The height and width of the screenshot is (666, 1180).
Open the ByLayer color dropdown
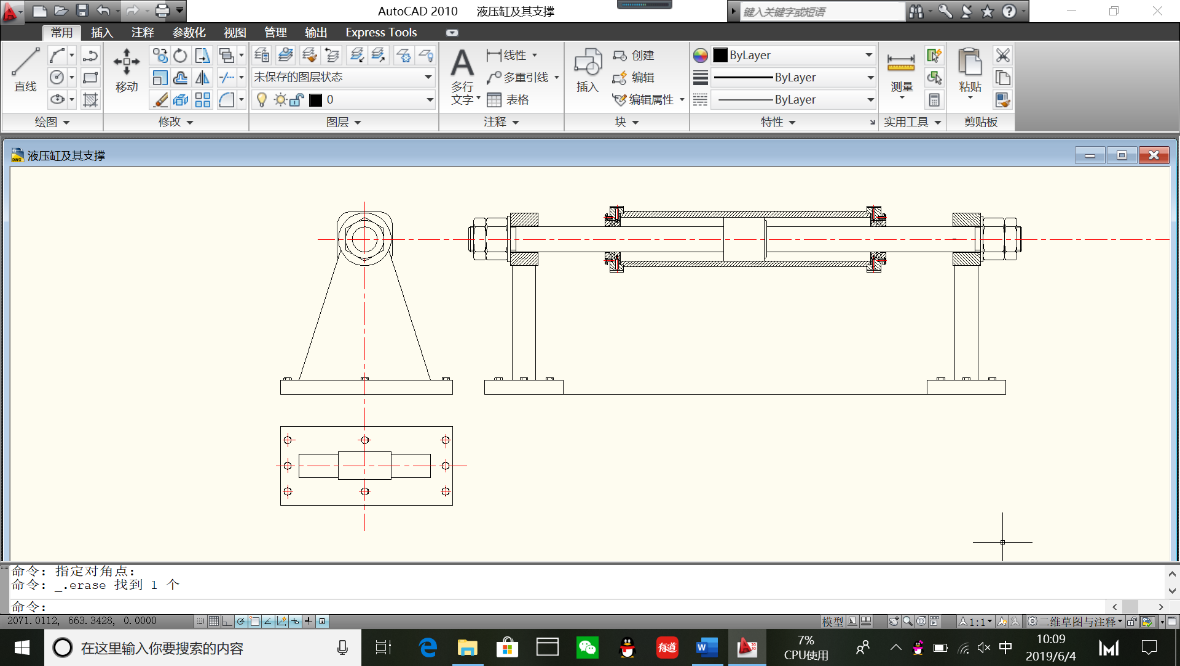point(868,55)
